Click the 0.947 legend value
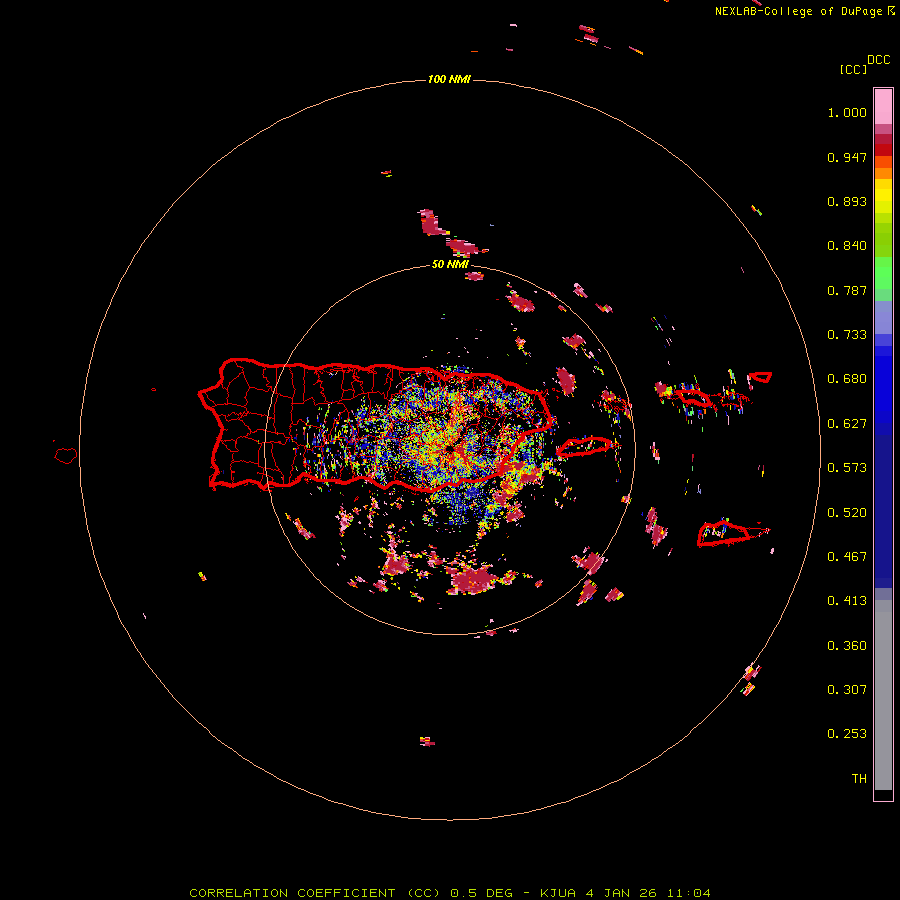This screenshot has width=900, height=900. pos(847,157)
